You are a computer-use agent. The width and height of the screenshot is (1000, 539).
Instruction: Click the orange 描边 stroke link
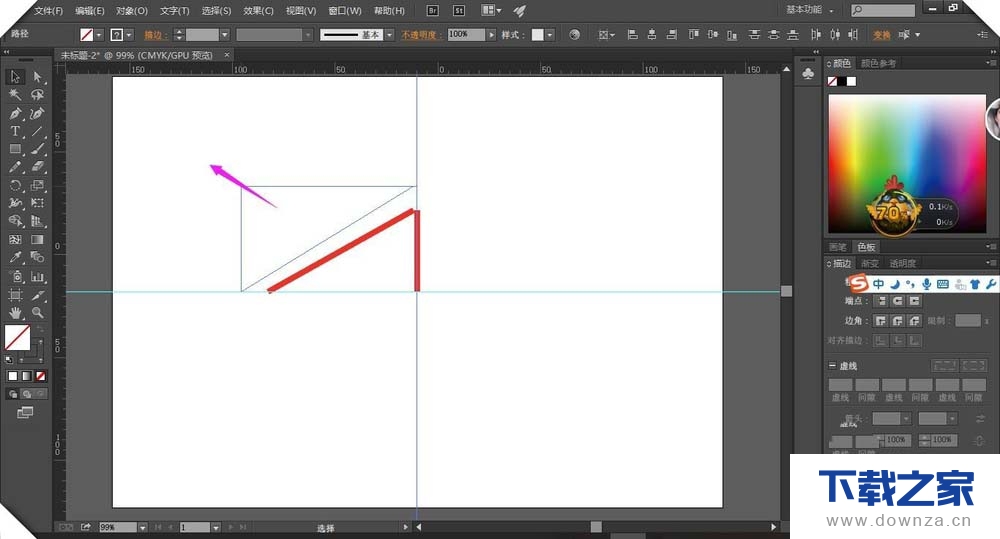click(x=153, y=35)
